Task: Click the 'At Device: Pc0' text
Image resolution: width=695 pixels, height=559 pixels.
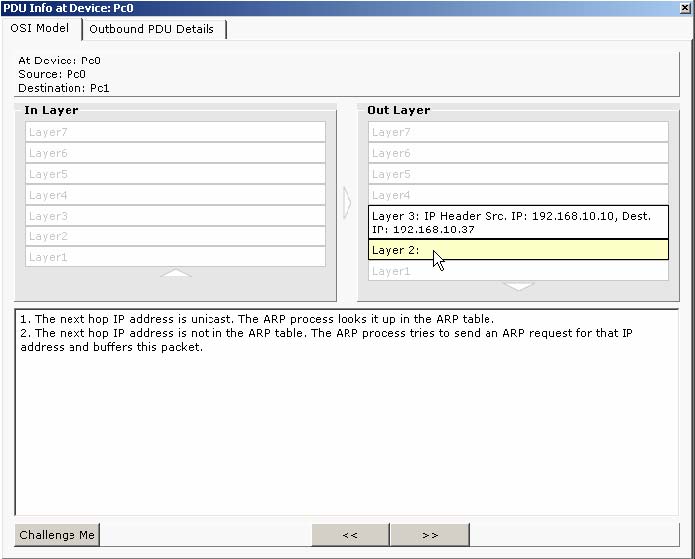Action: coord(59,60)
